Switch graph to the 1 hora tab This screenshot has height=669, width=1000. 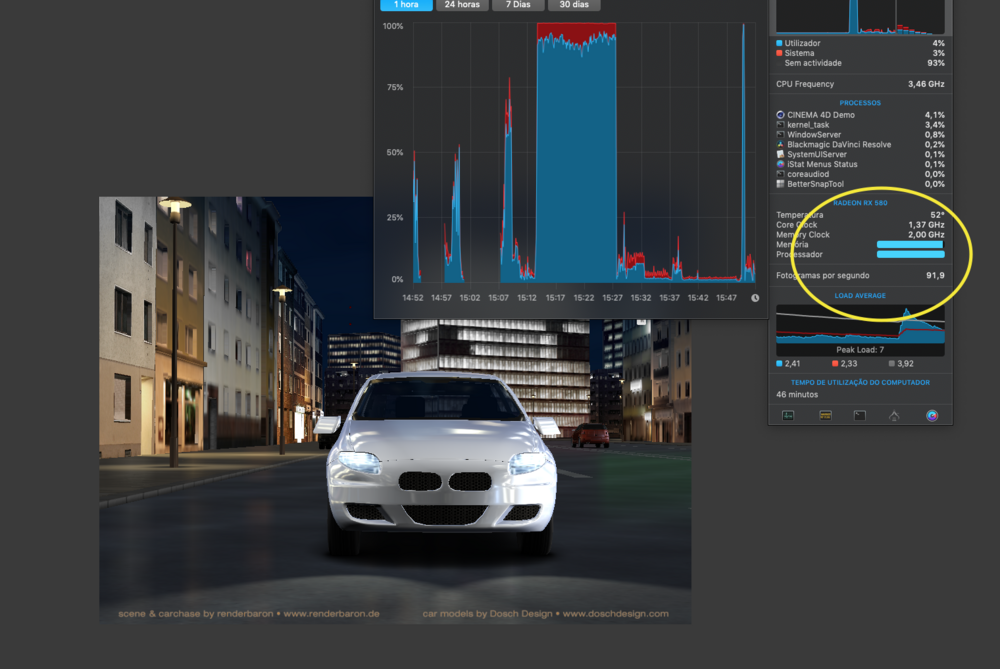coord(406,5)
